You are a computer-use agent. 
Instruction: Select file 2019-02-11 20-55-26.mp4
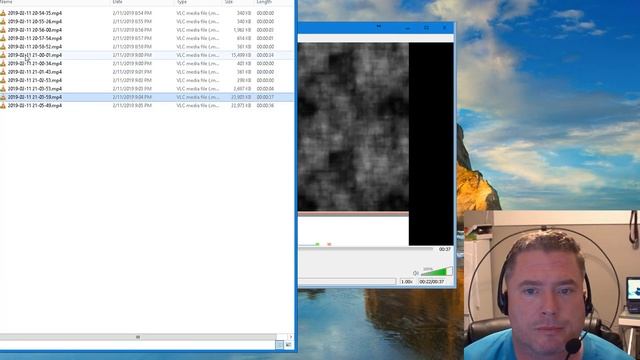35,21
